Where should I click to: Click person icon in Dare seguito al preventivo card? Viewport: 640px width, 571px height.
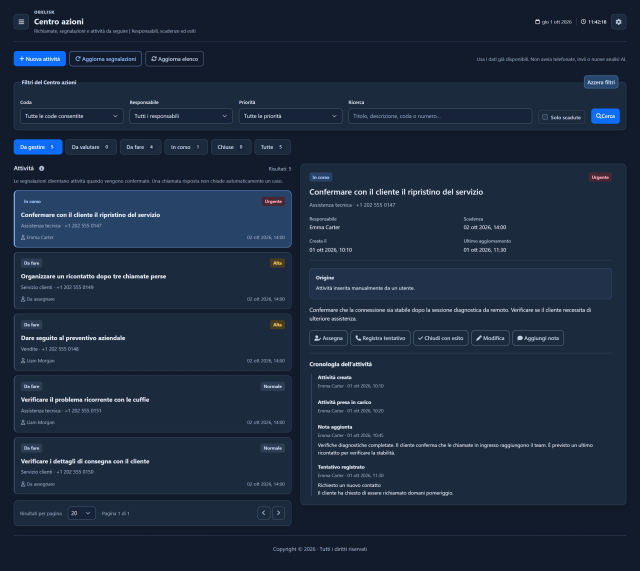pos(23,361)
